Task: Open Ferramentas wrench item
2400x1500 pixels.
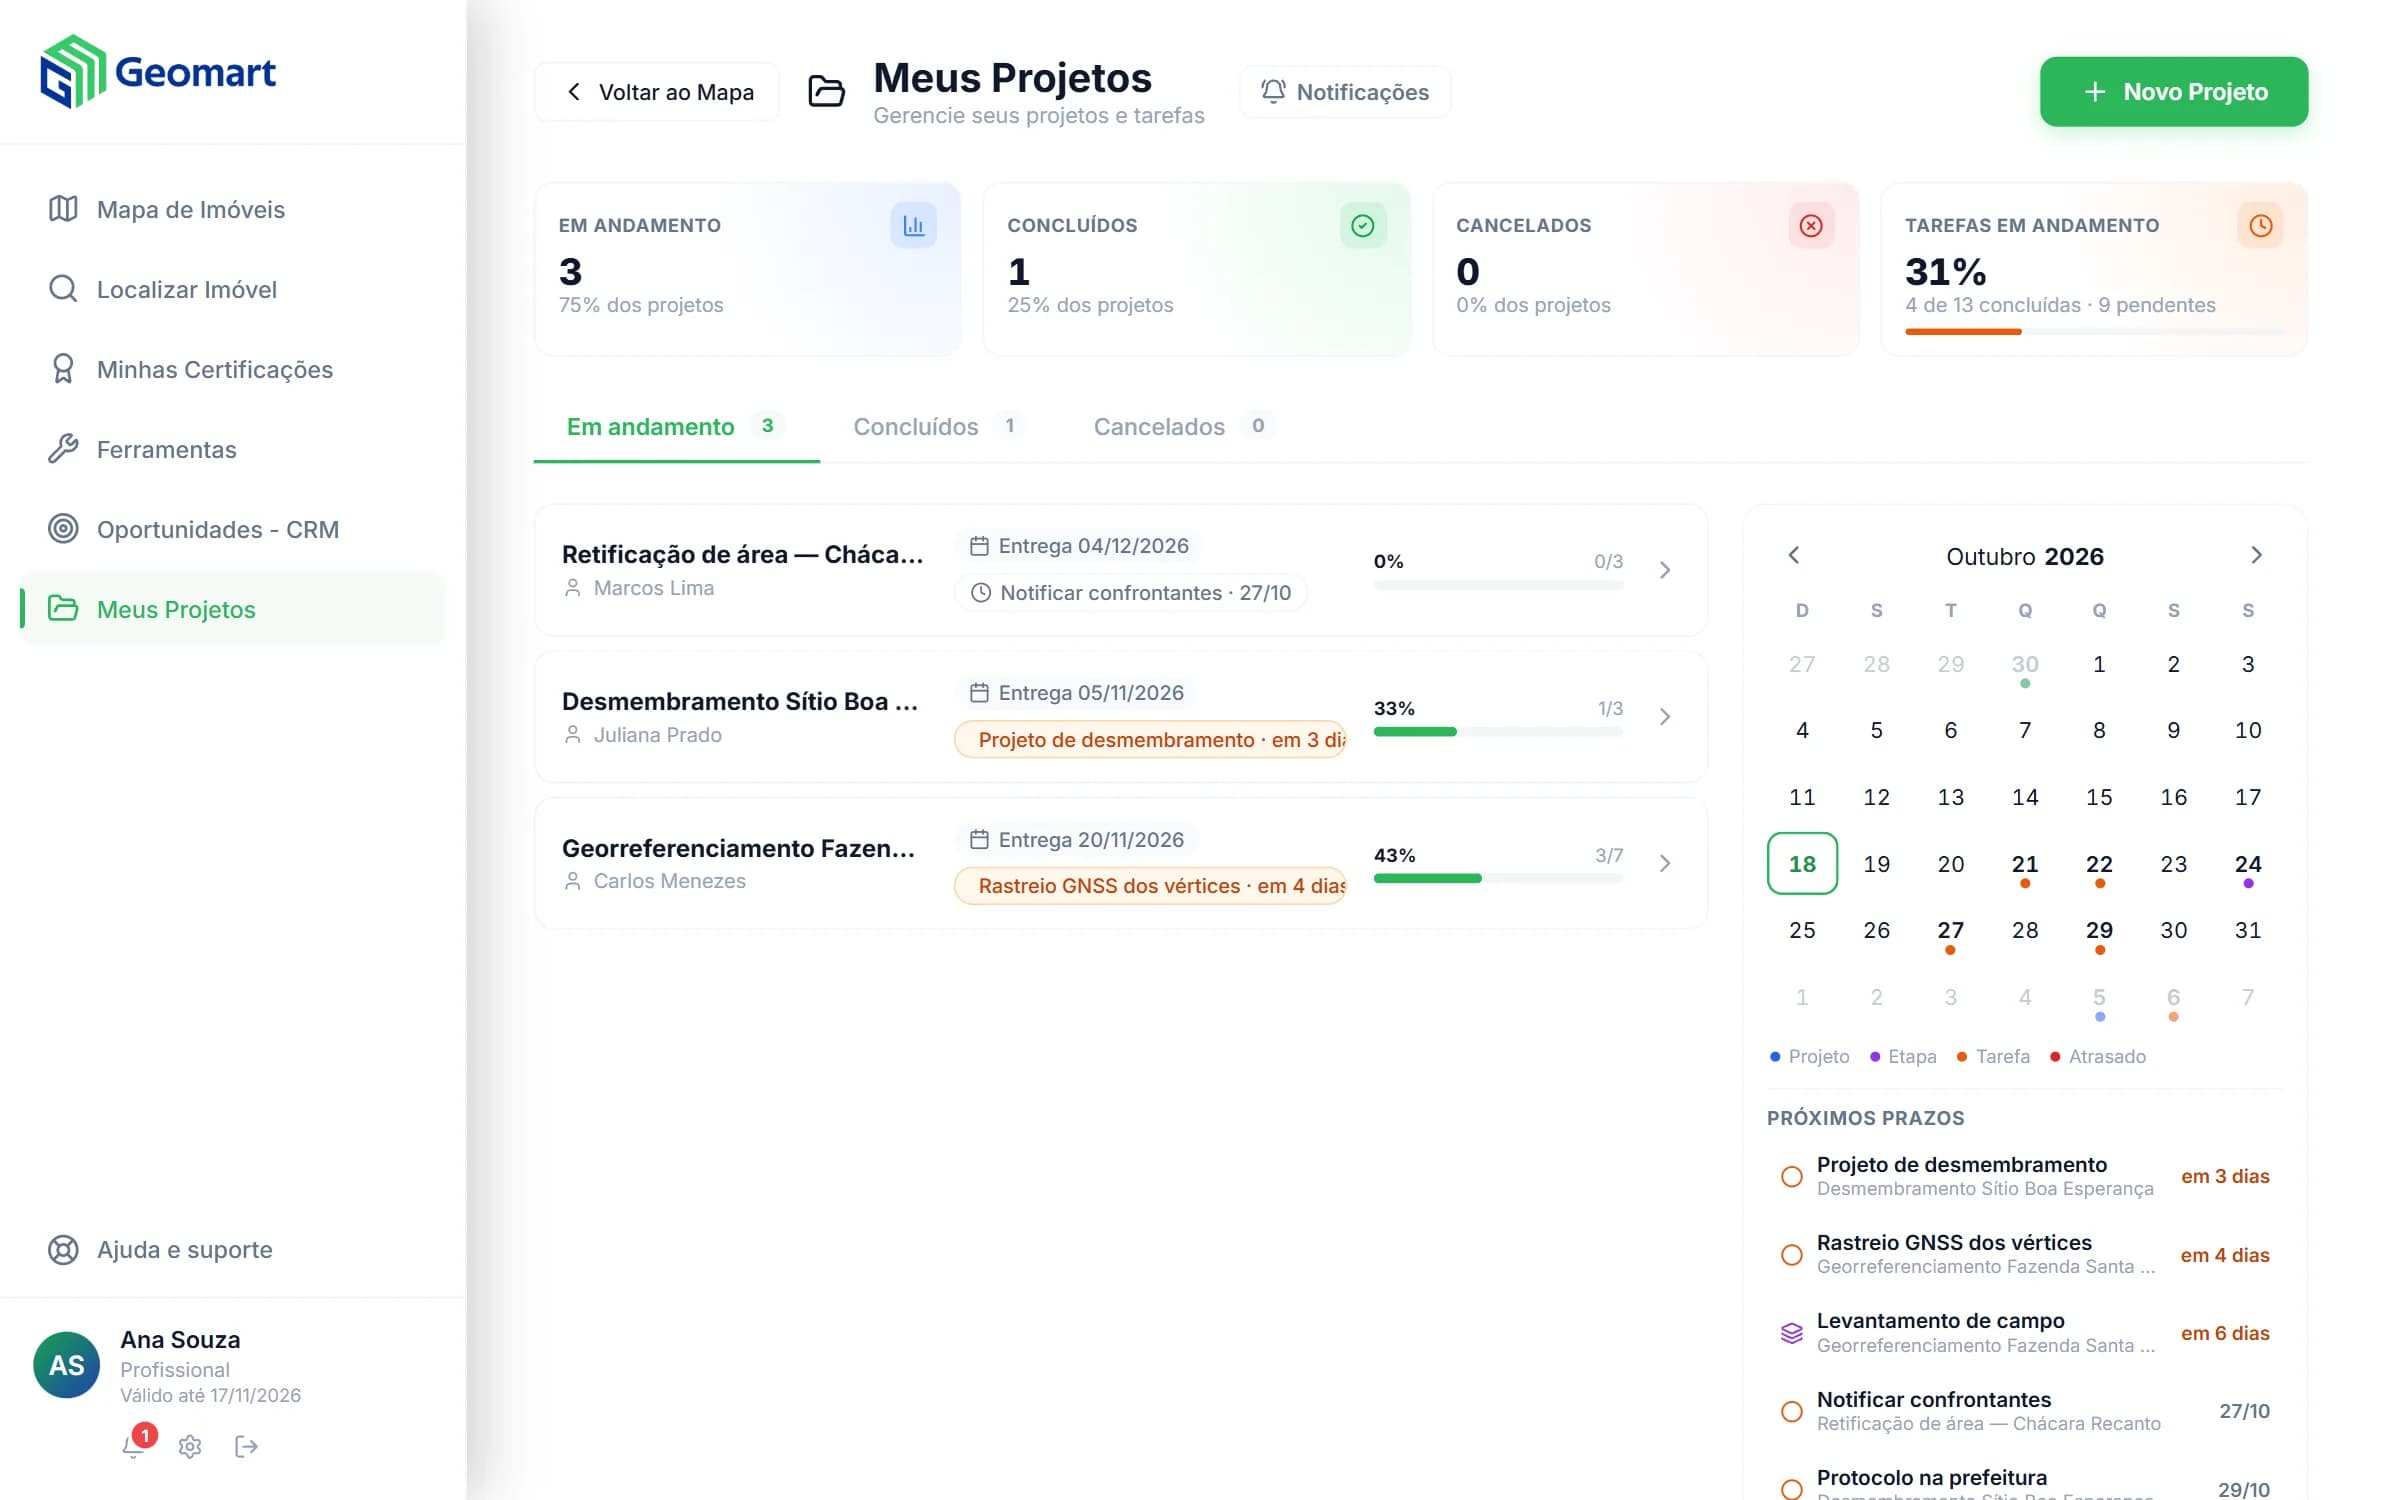Action: click(232, 449)
